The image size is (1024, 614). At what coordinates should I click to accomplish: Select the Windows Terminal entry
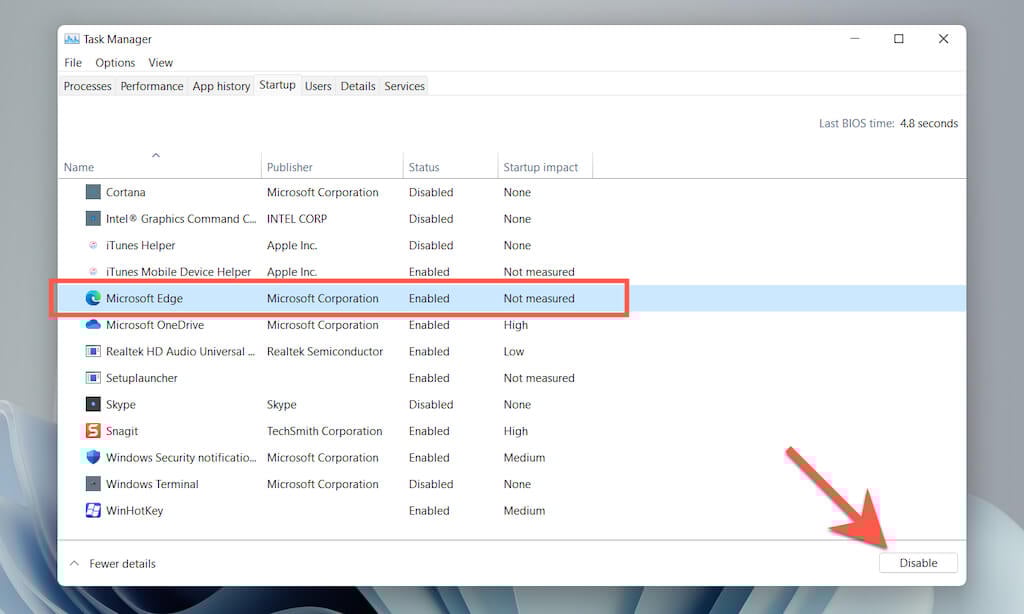(152, 484)
